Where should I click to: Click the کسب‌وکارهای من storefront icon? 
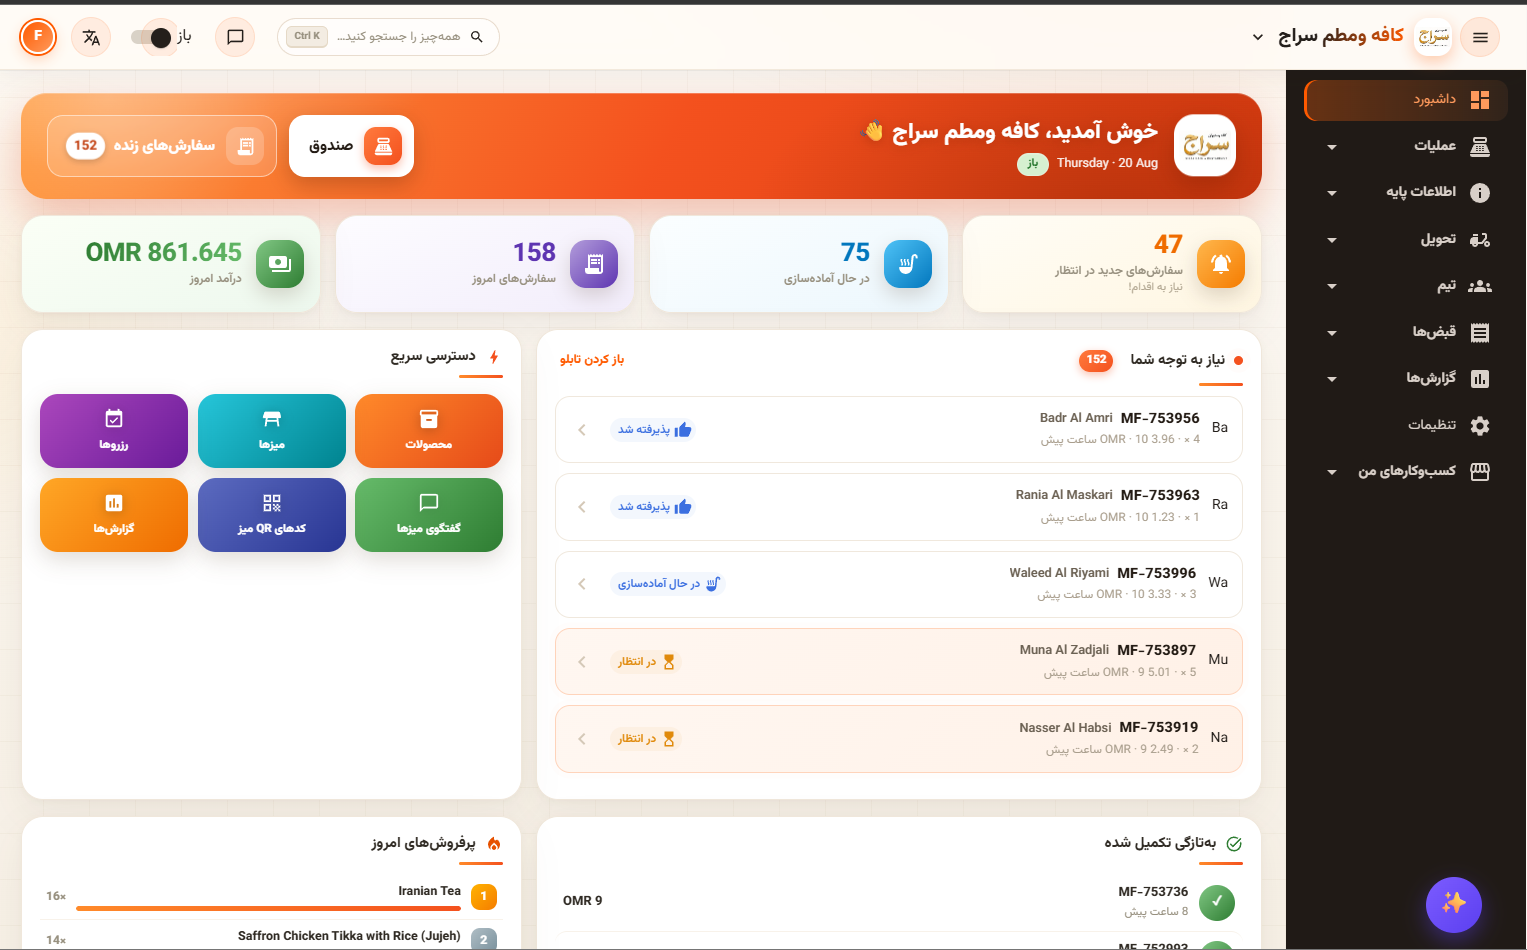(1480, 472)
